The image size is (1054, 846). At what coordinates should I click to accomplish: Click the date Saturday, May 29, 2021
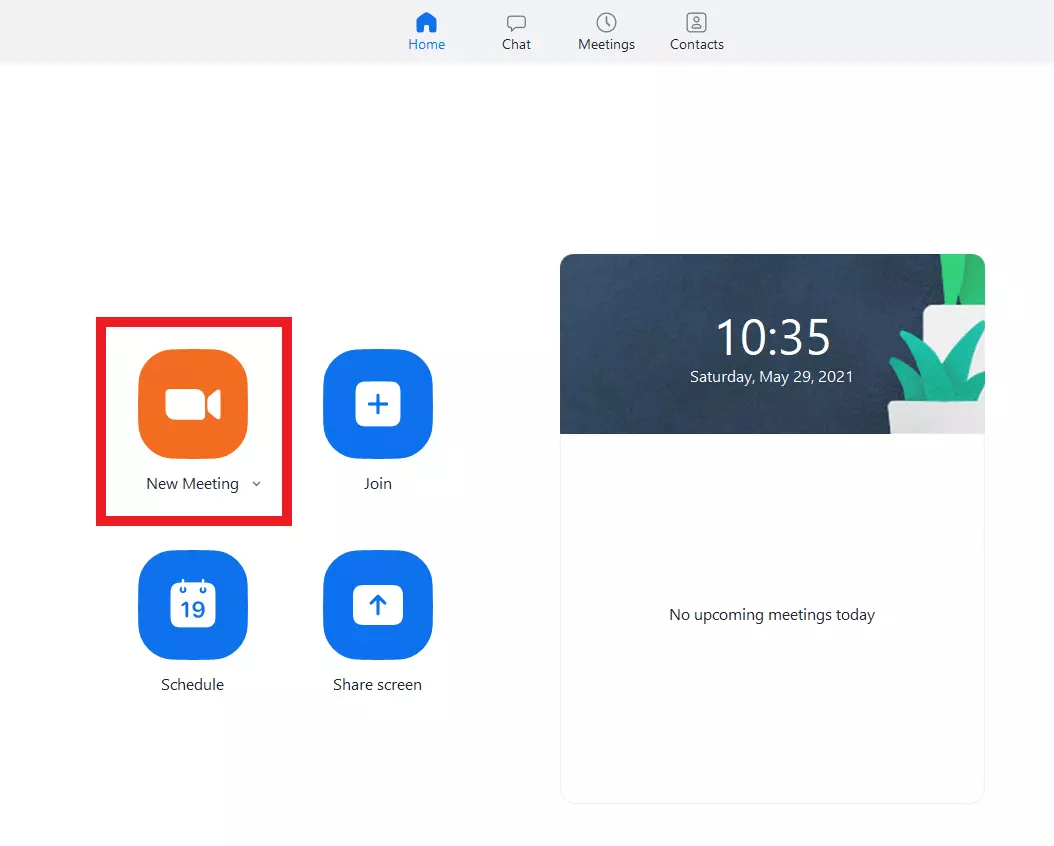point(771,377)
